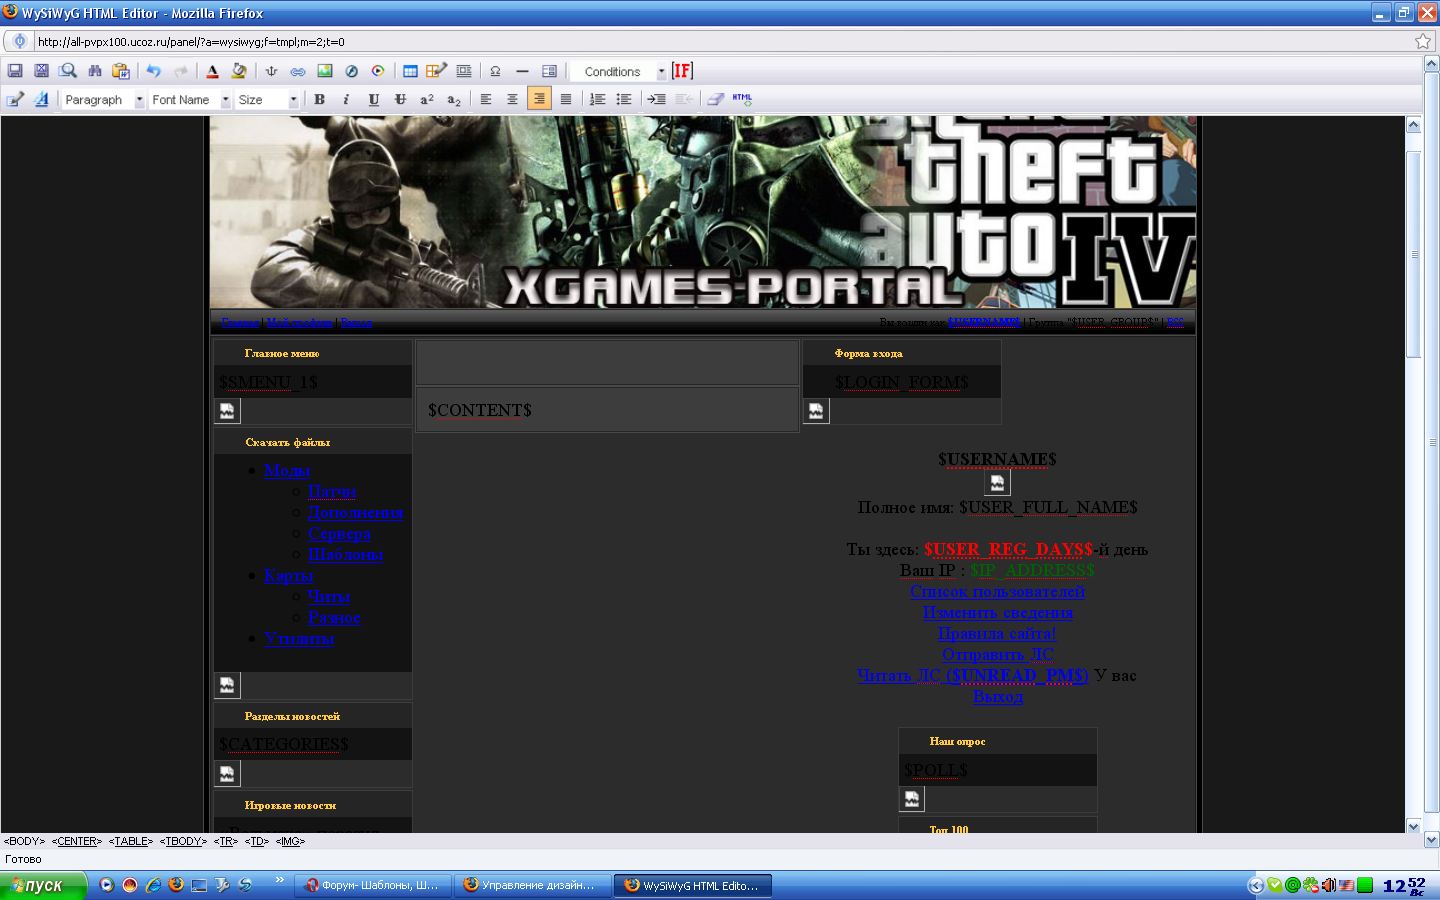Image resolution: width=1440 pixels, height=900 pixels.
Task: Click the pencil edit mode icon
Action: [x=15, y=99]
